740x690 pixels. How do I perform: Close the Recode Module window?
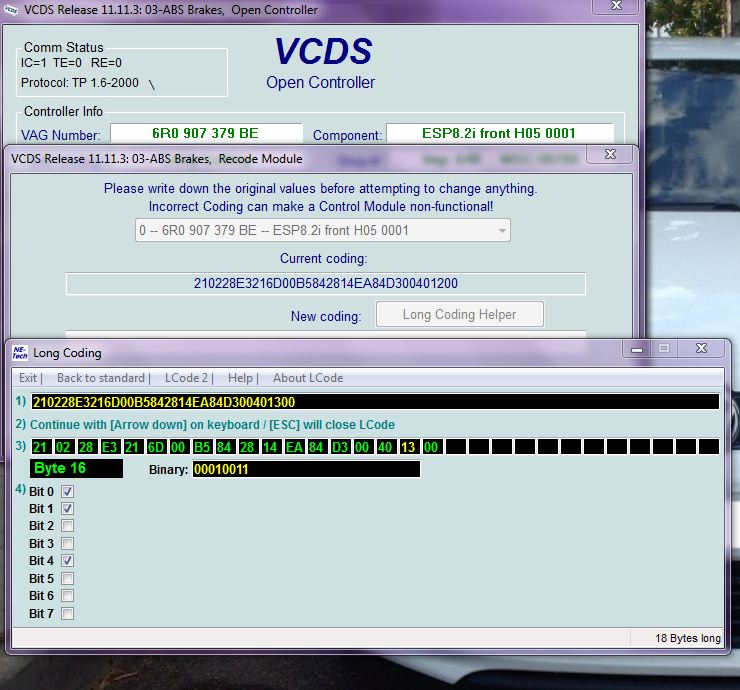(x=610, y=154)
